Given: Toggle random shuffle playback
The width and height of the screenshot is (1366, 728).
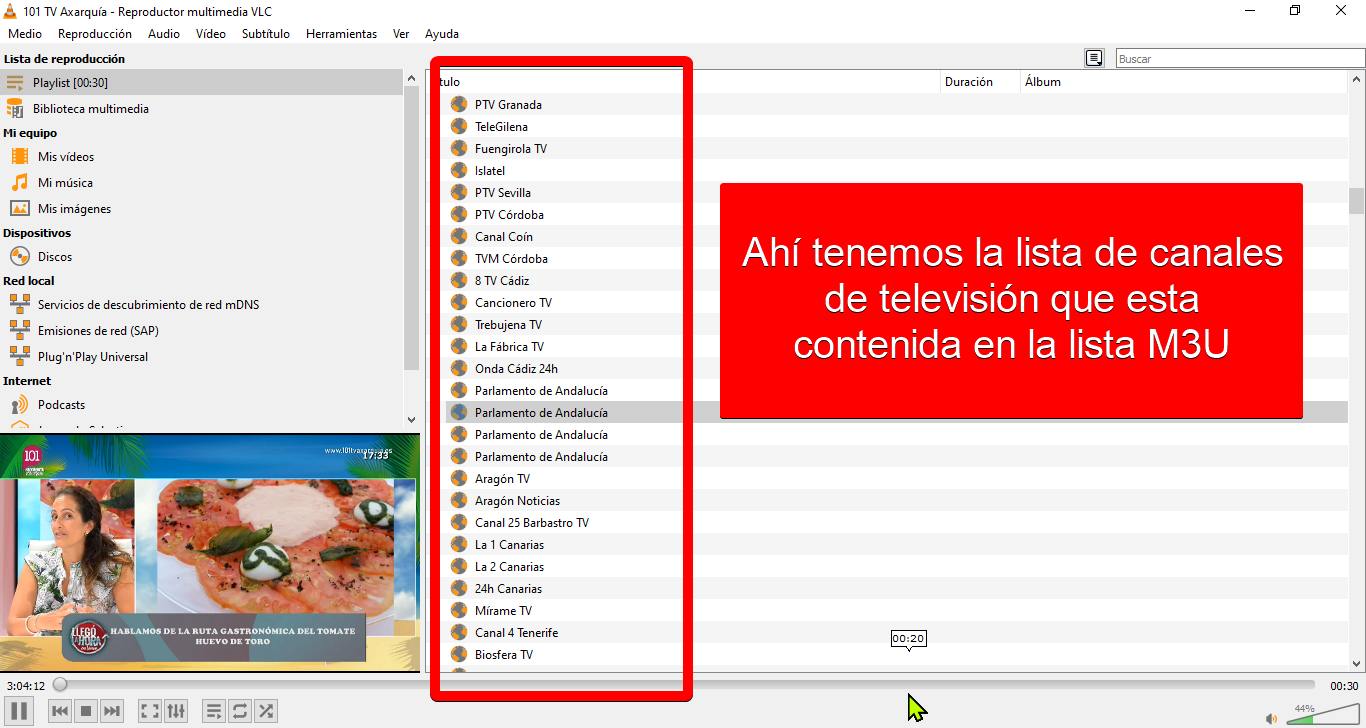Looking at the screenshot, I should tap(266, 711).
